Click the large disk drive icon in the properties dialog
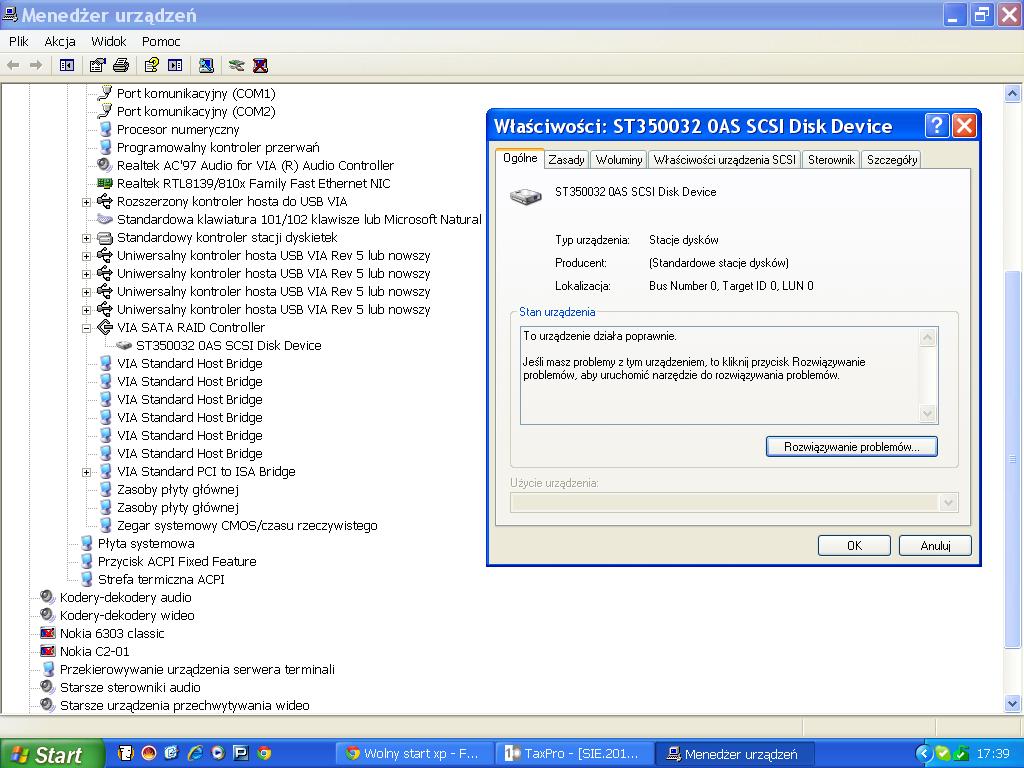 click(x=526, y=196)
